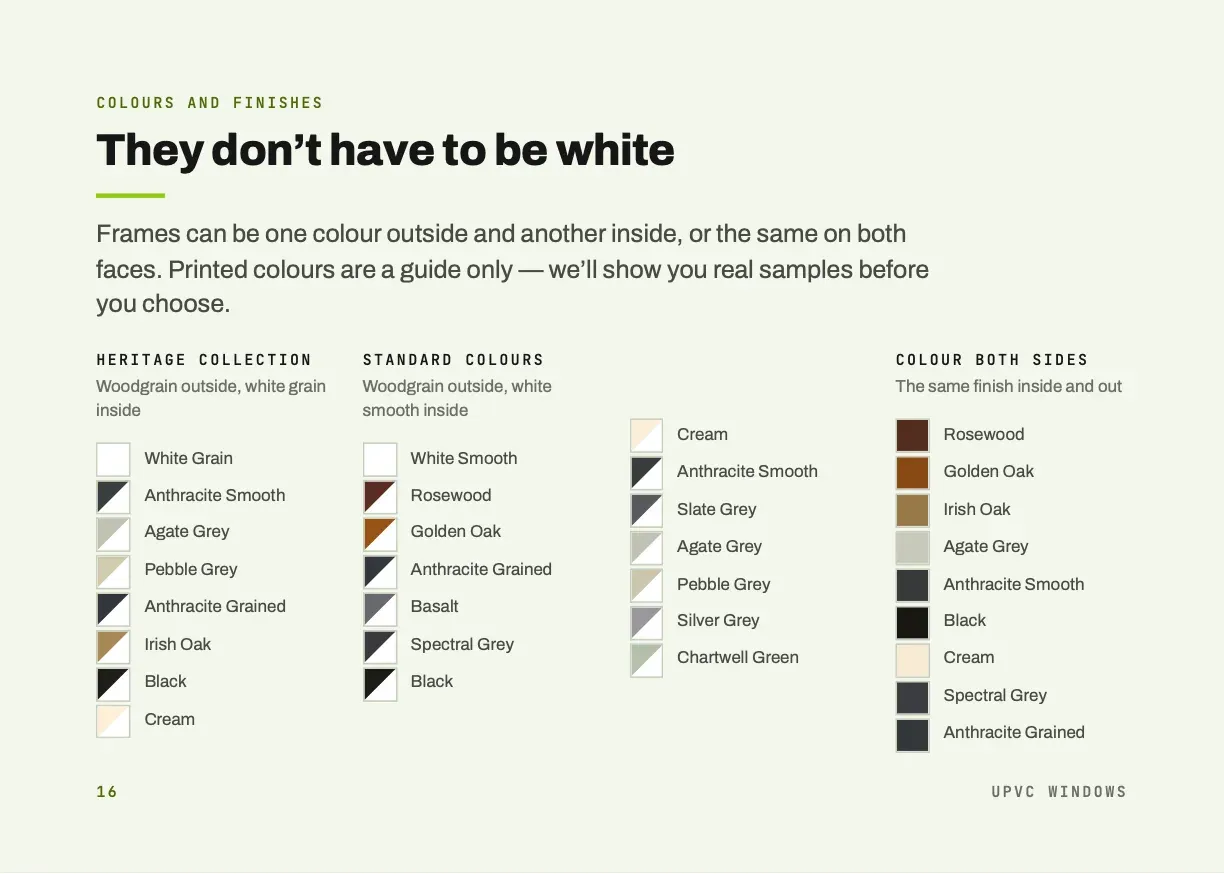
Task: Click the "Silver Grey" text label
Action: (718, 621)
